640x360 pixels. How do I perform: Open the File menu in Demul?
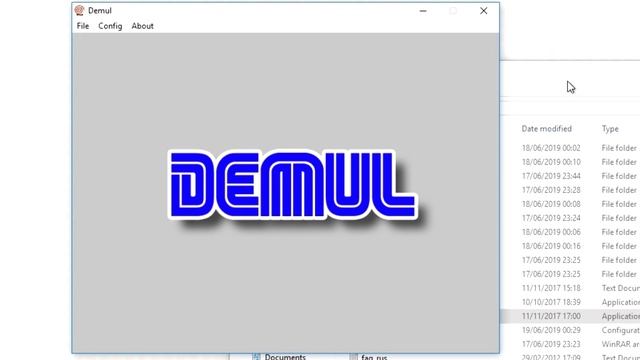[83, 26]
